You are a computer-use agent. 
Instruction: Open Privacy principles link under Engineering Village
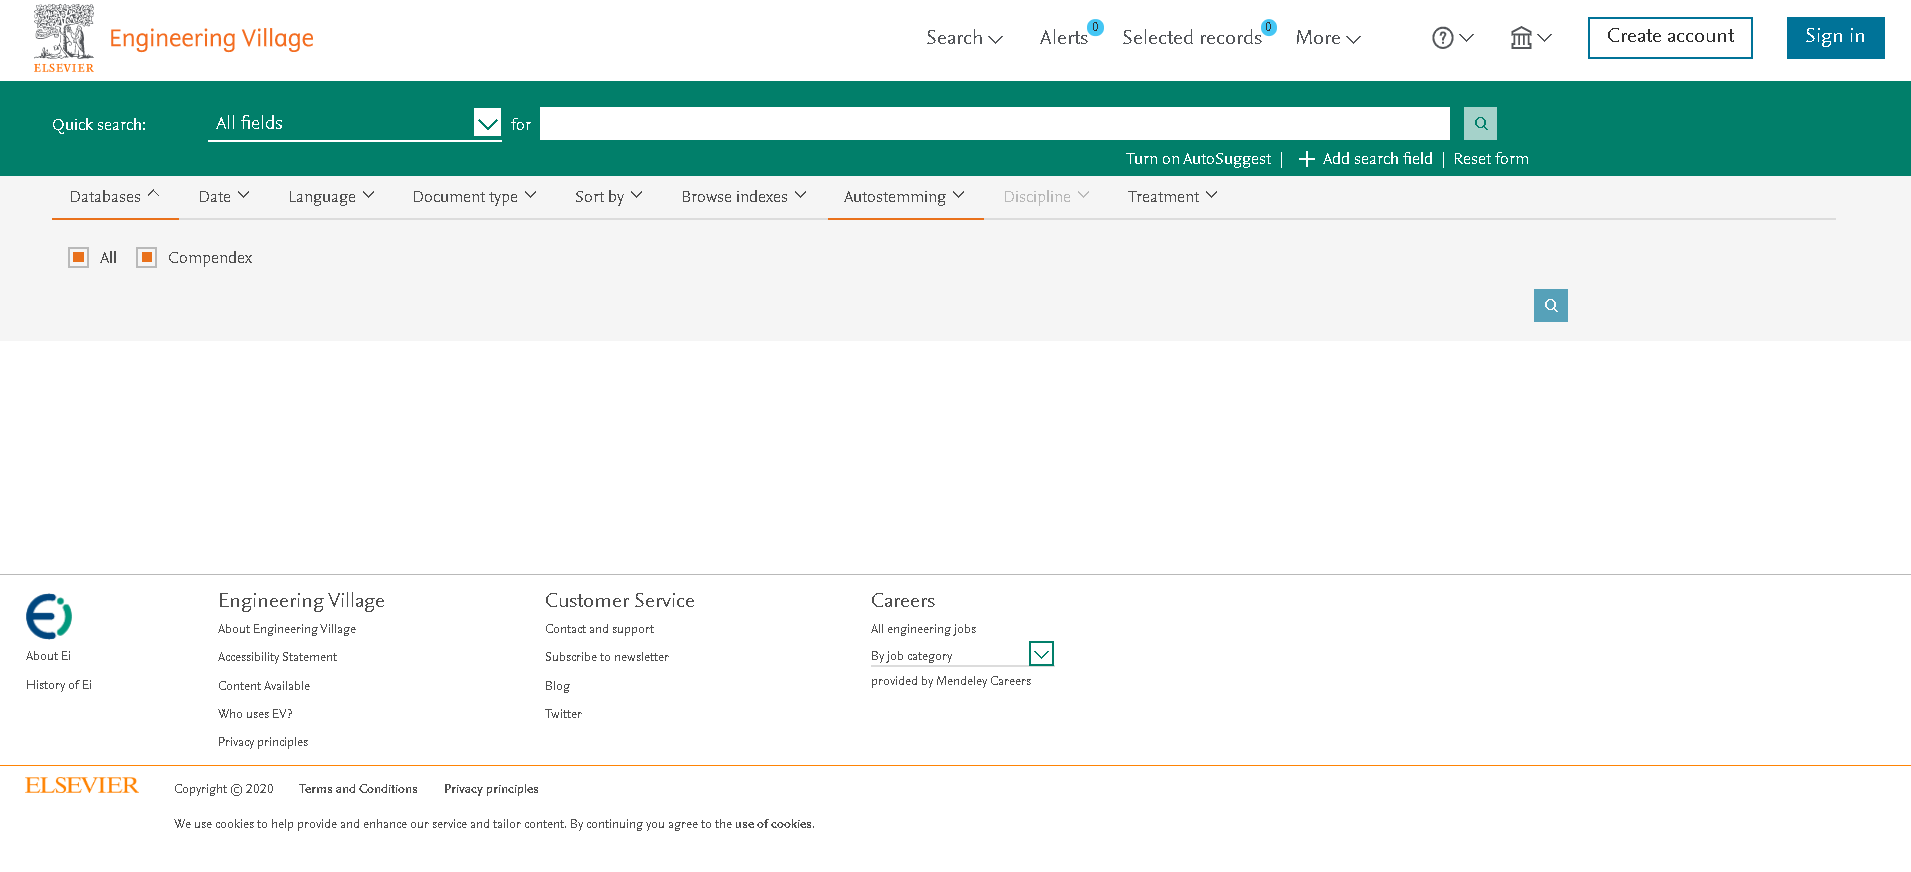(x=263, y=742)
